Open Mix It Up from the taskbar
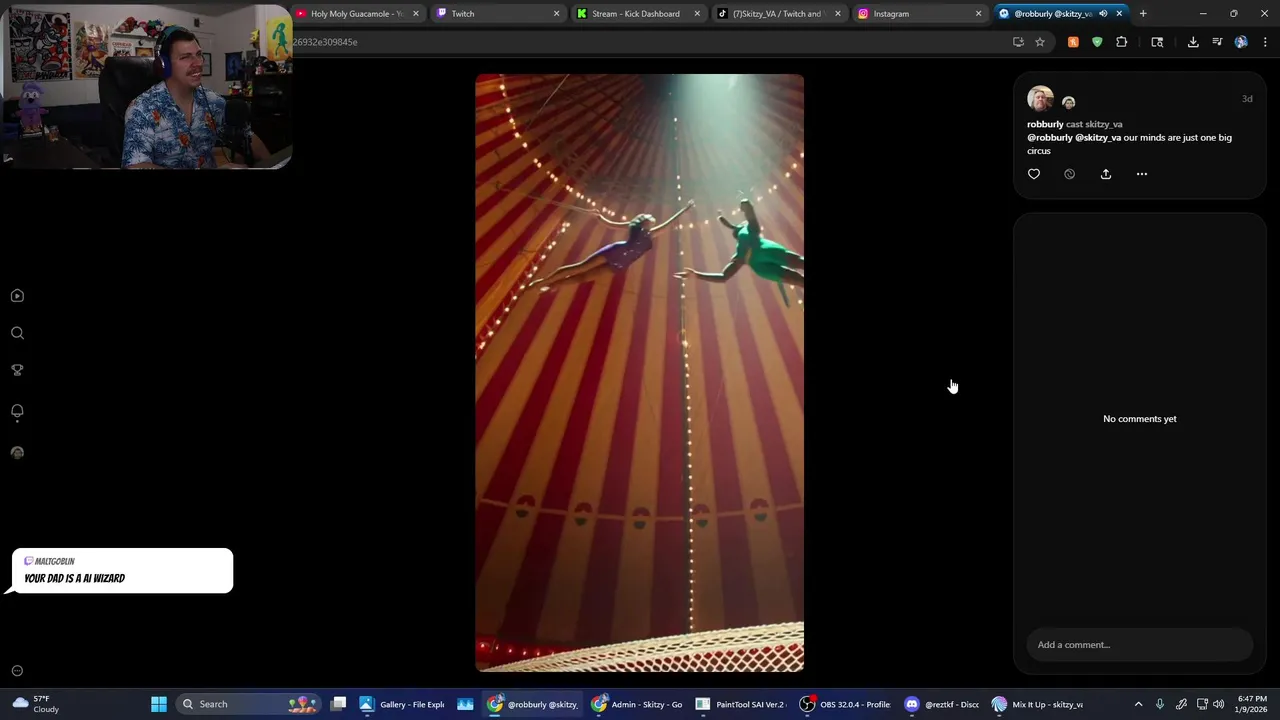Viewport: 1280px width, 720px height. [x=1038, y=704]
